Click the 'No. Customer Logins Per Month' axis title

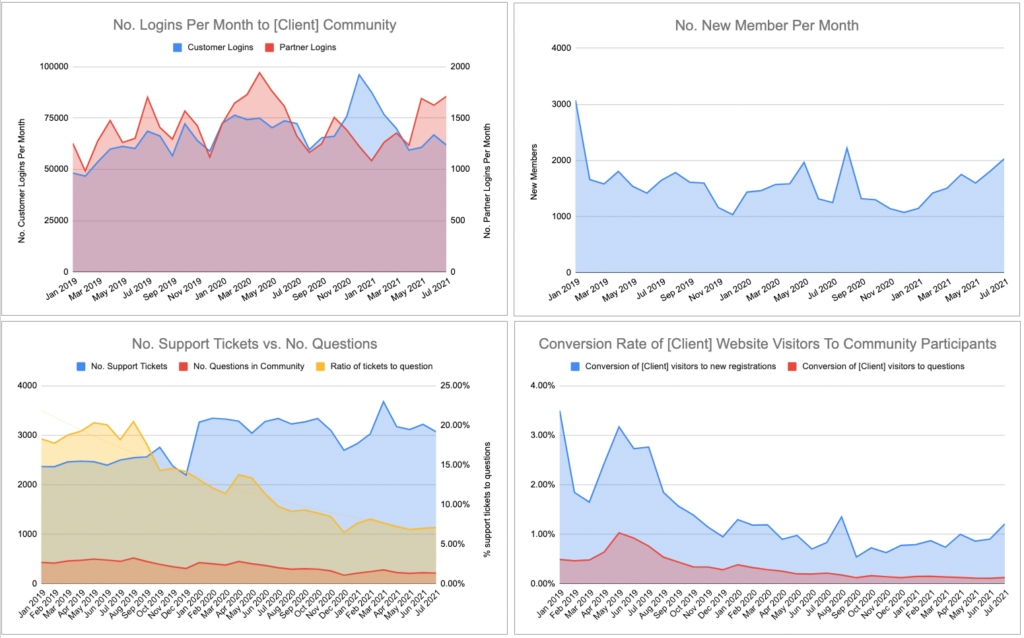click(22, 181)
